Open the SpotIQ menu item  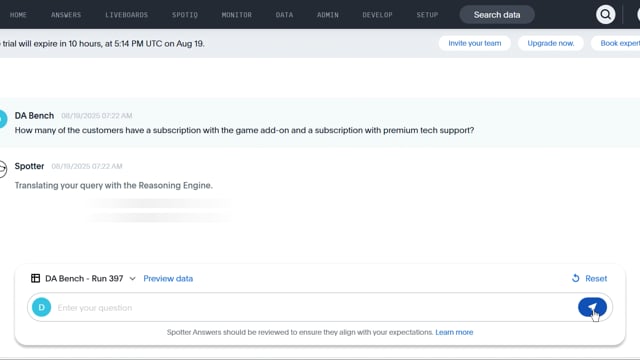click(x=185, y=15)
